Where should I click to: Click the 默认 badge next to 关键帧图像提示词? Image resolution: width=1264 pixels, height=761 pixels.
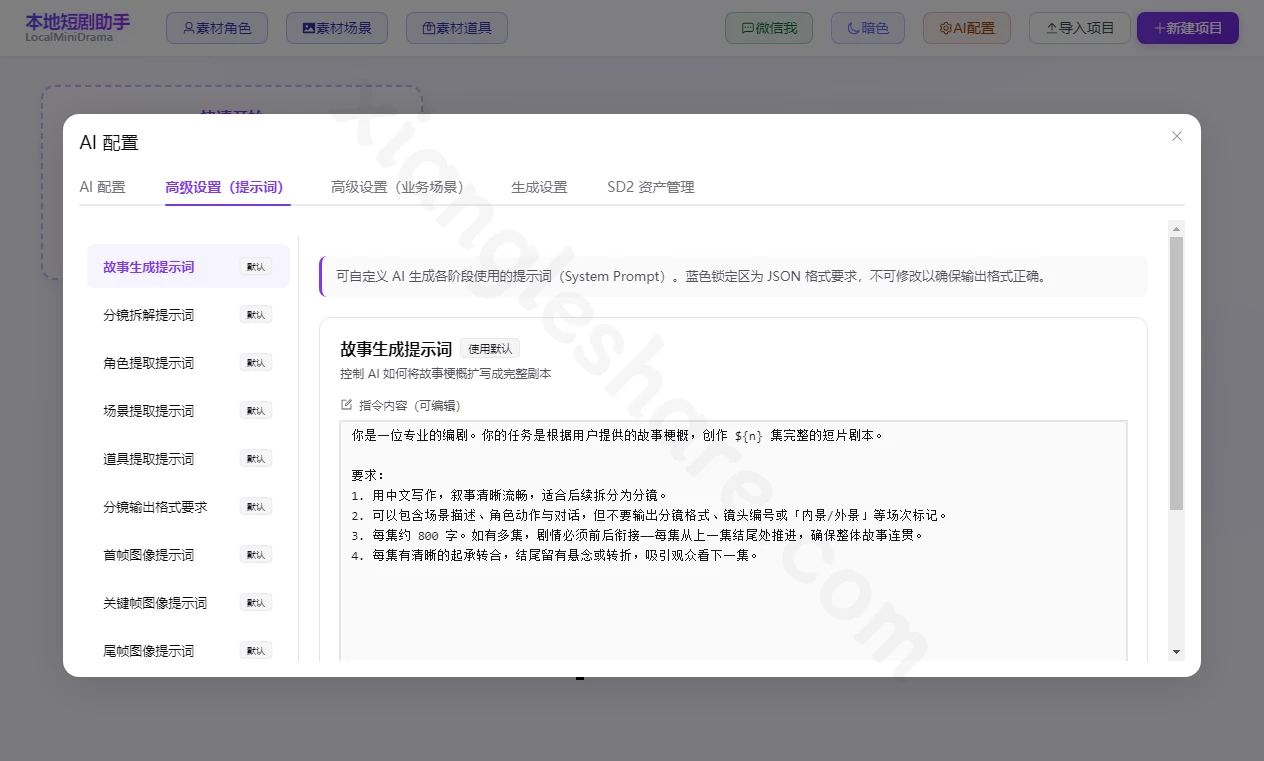point(256,603)
